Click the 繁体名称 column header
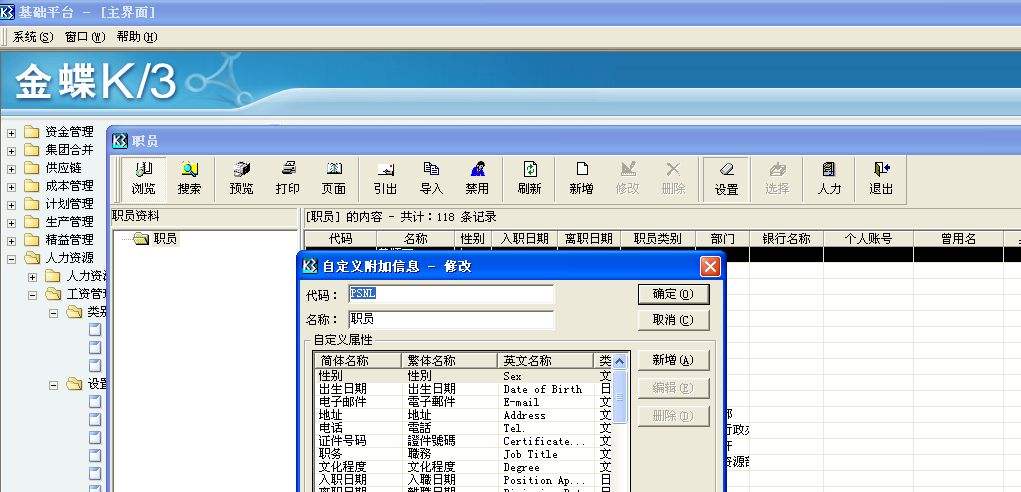This screenshot has height=492, width=1021. tap(449, 361)
